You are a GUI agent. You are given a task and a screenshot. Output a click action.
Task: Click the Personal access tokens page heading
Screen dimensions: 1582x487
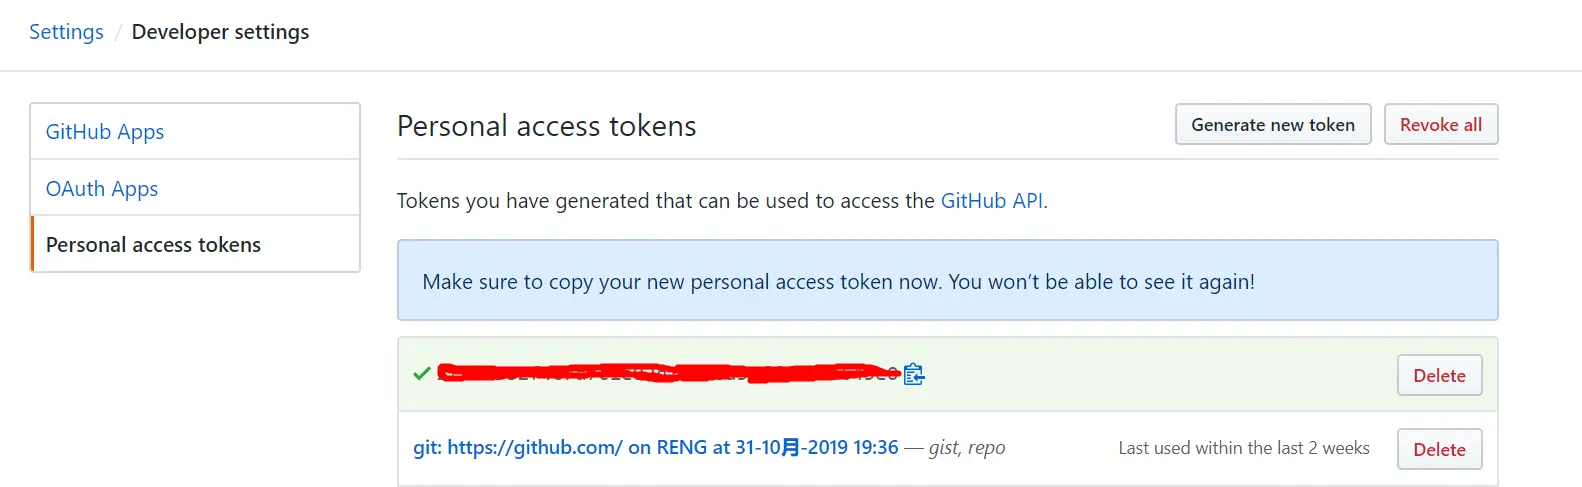[x=547, y=126]
